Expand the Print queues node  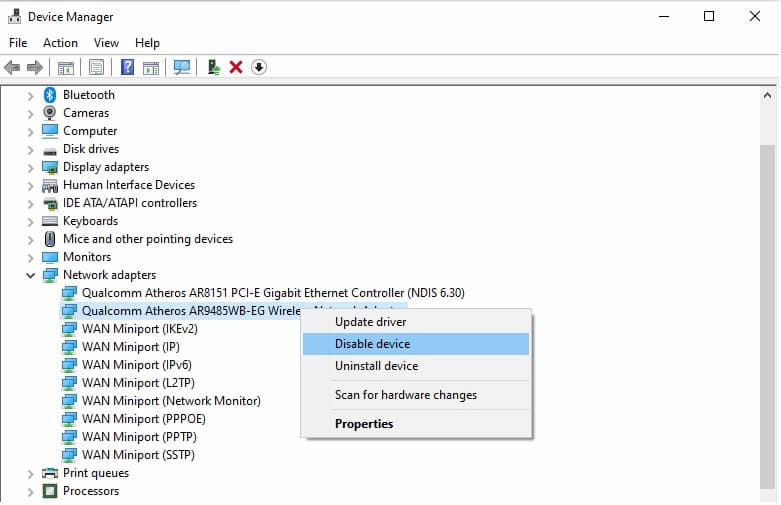pos(30,474)
